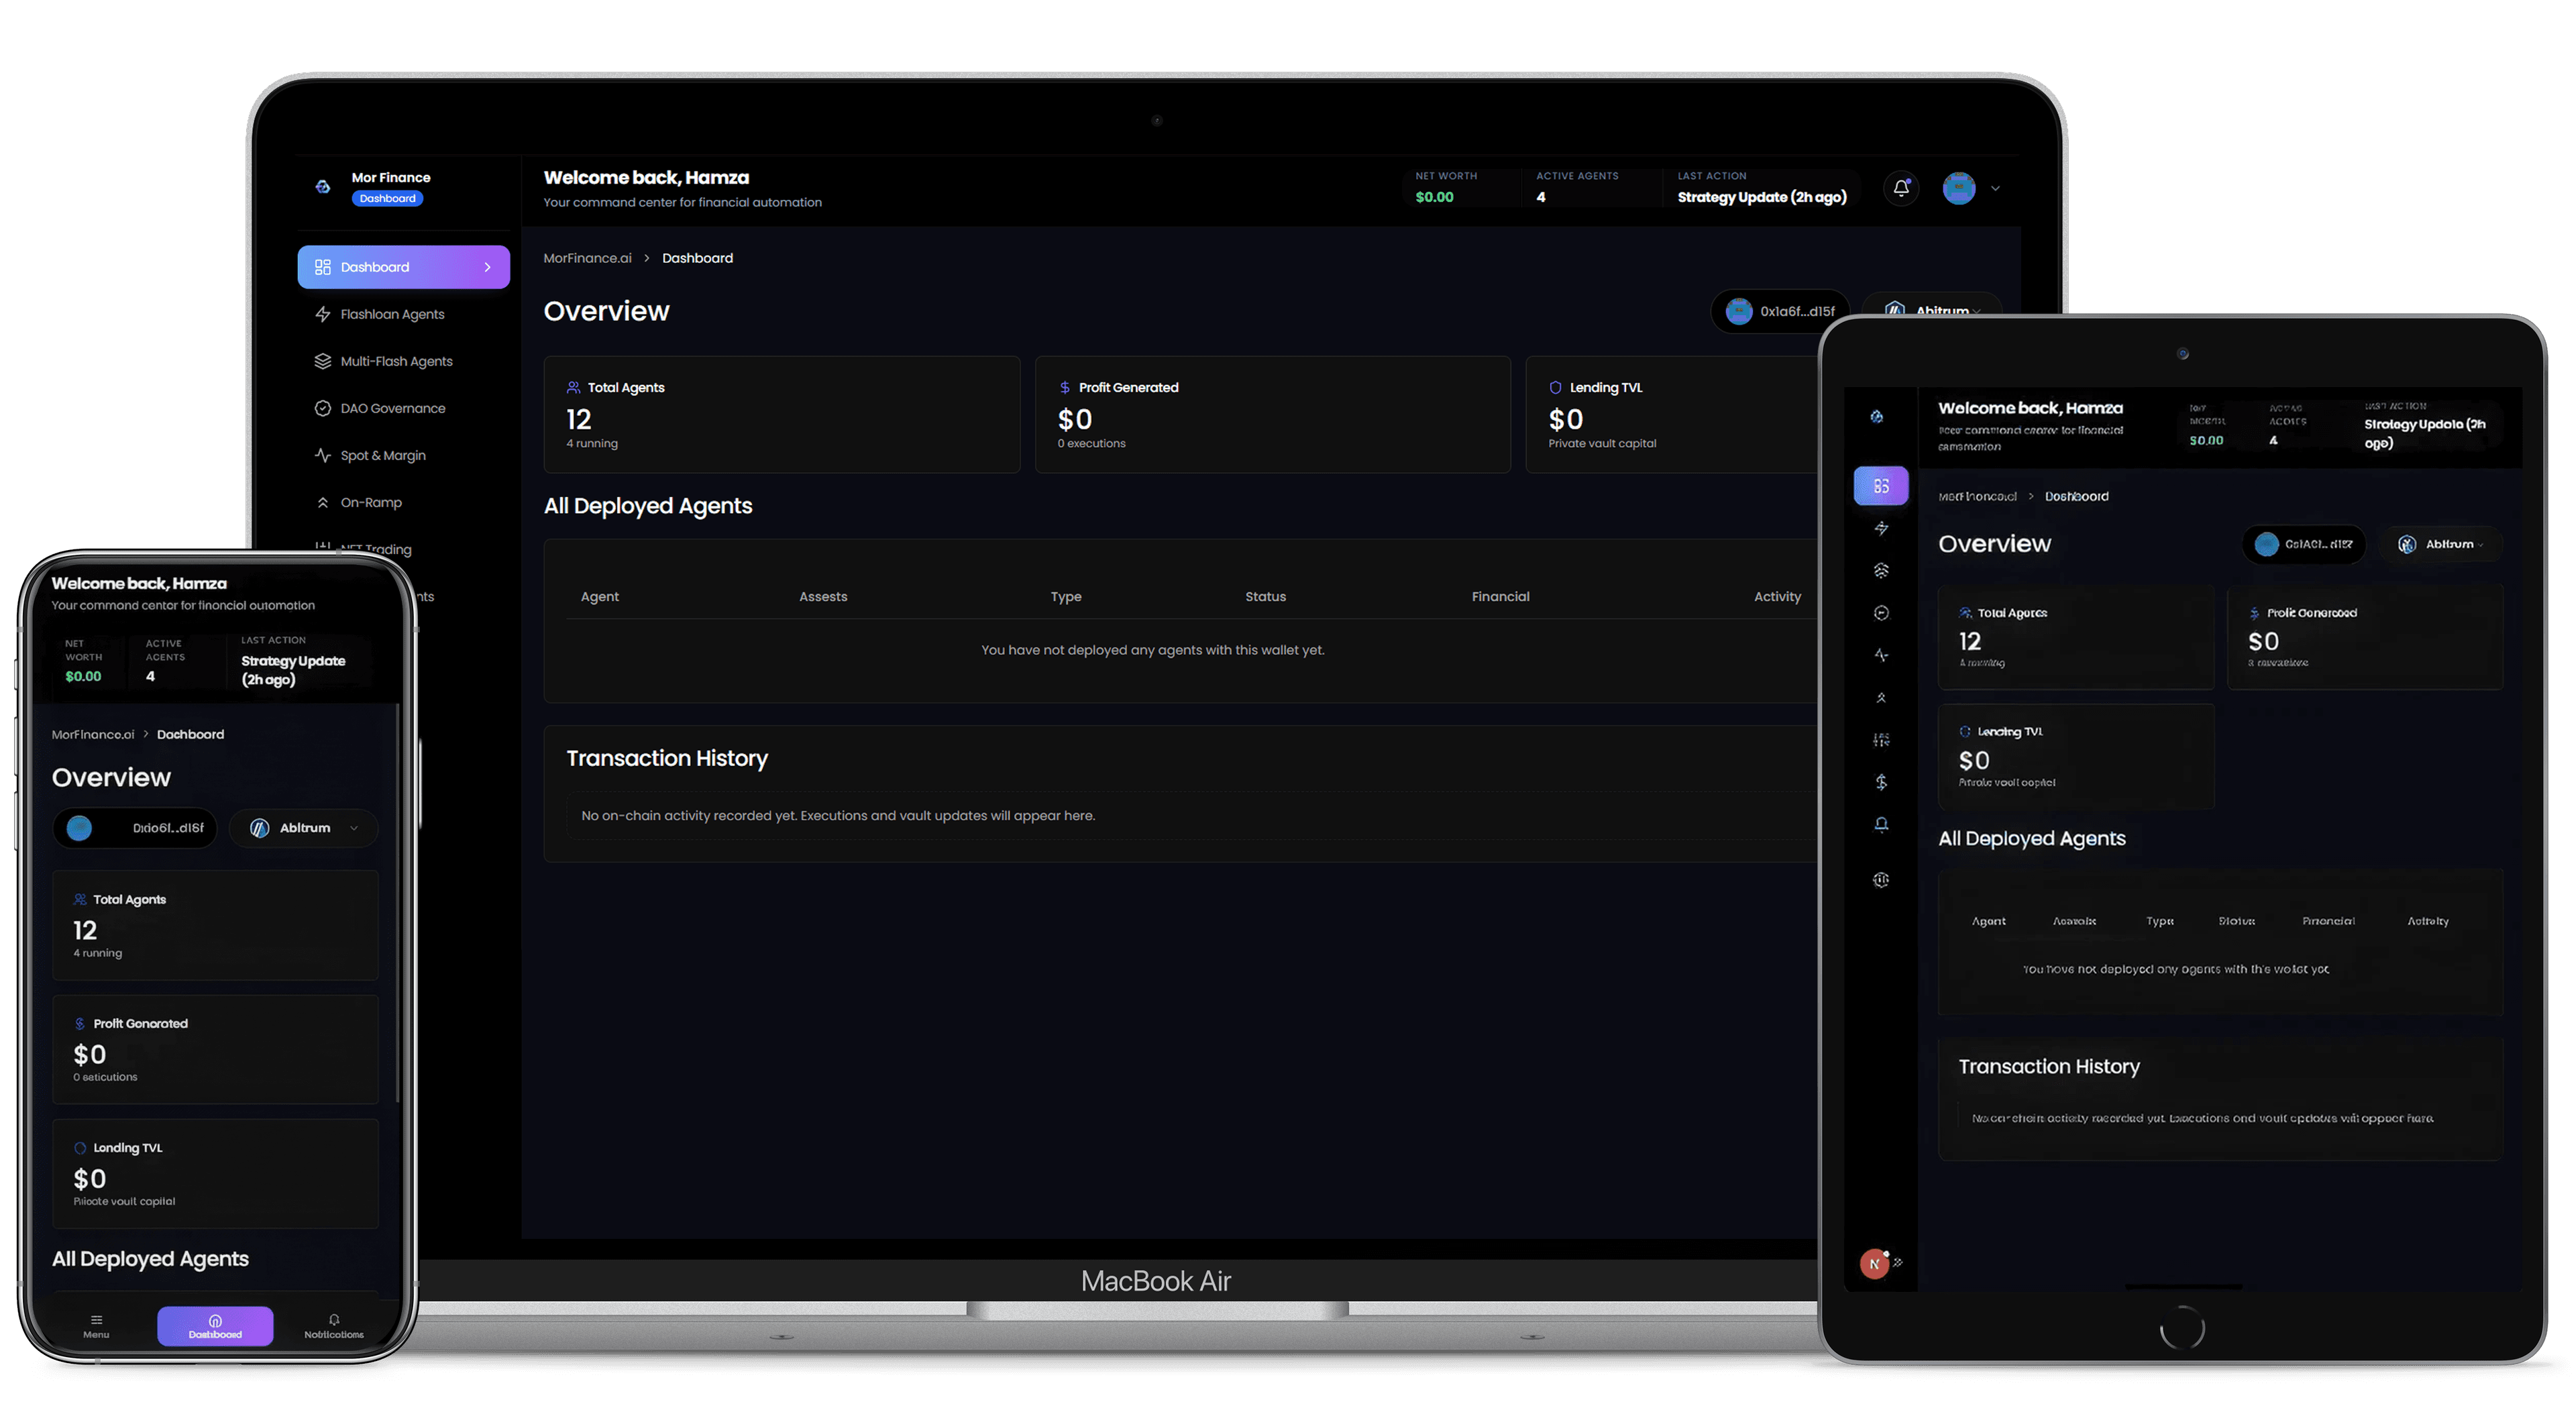The image size is (2576, 1408).
Task: Click the Dashboard badge under Mor Finance
Action: tap(388, 198)
